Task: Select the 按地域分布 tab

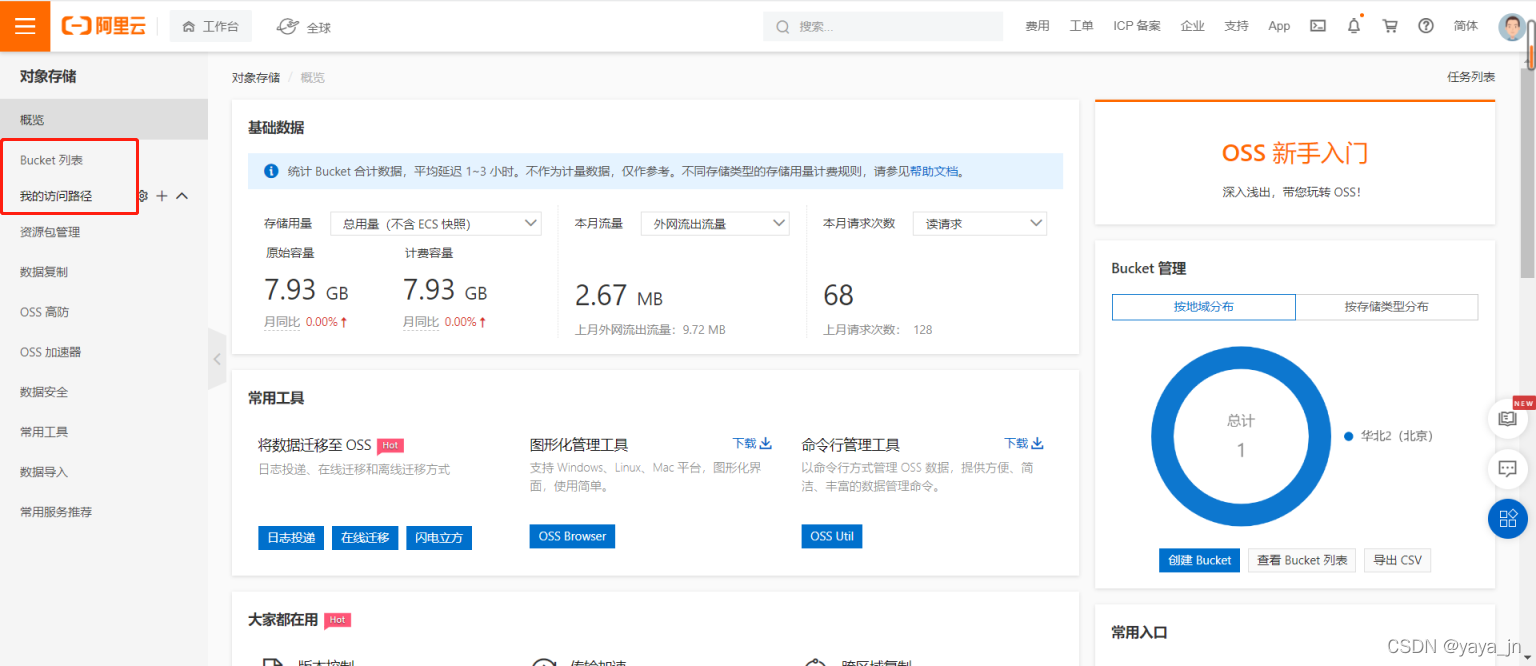Action: tap(1204, 307)
